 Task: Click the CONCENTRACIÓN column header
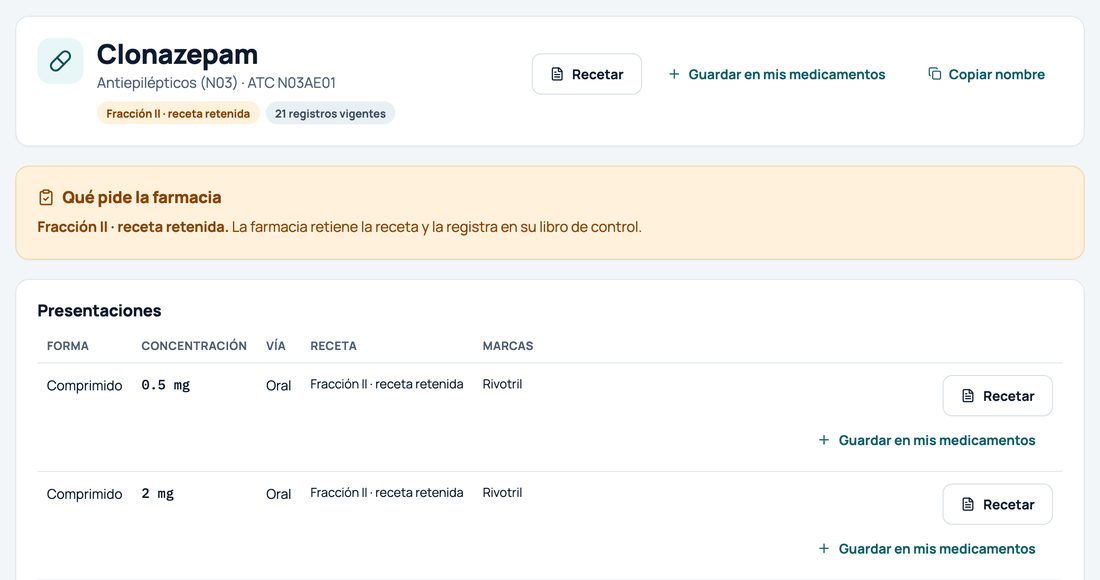[194, 346]
